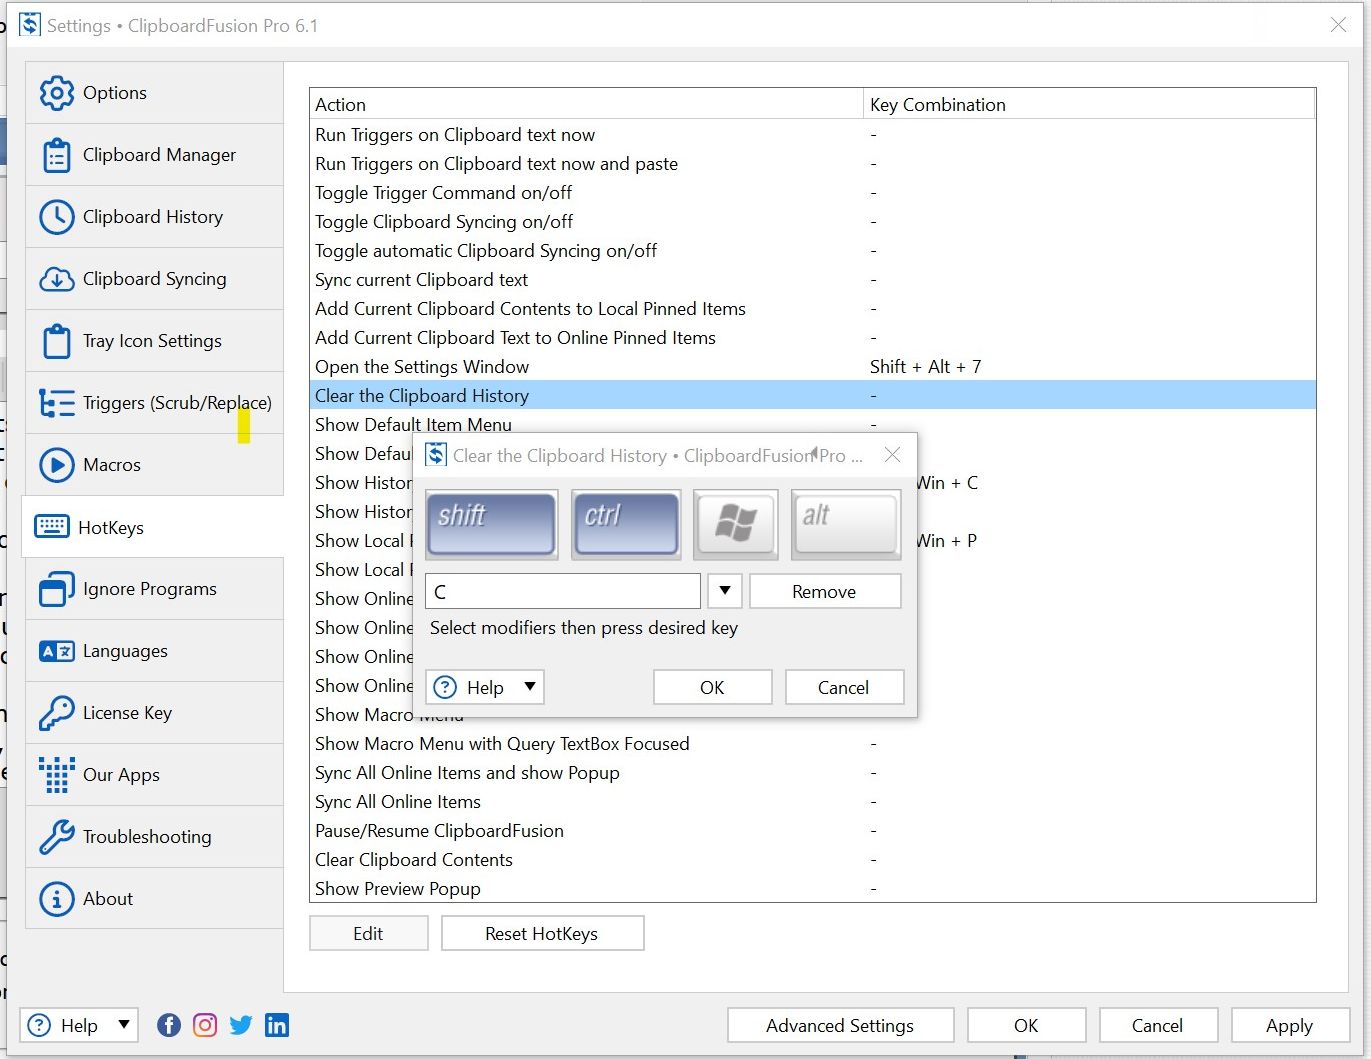Viewport: 1371px width, 1059px height.
Task: Click the License Key key icon
Action: [x=57, y=713]
